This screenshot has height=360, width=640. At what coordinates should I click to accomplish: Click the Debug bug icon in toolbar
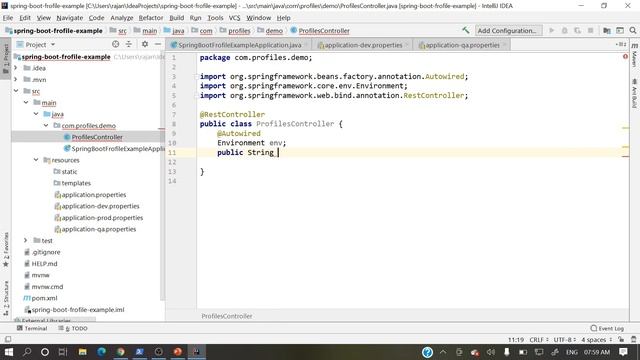coord(564,30)
